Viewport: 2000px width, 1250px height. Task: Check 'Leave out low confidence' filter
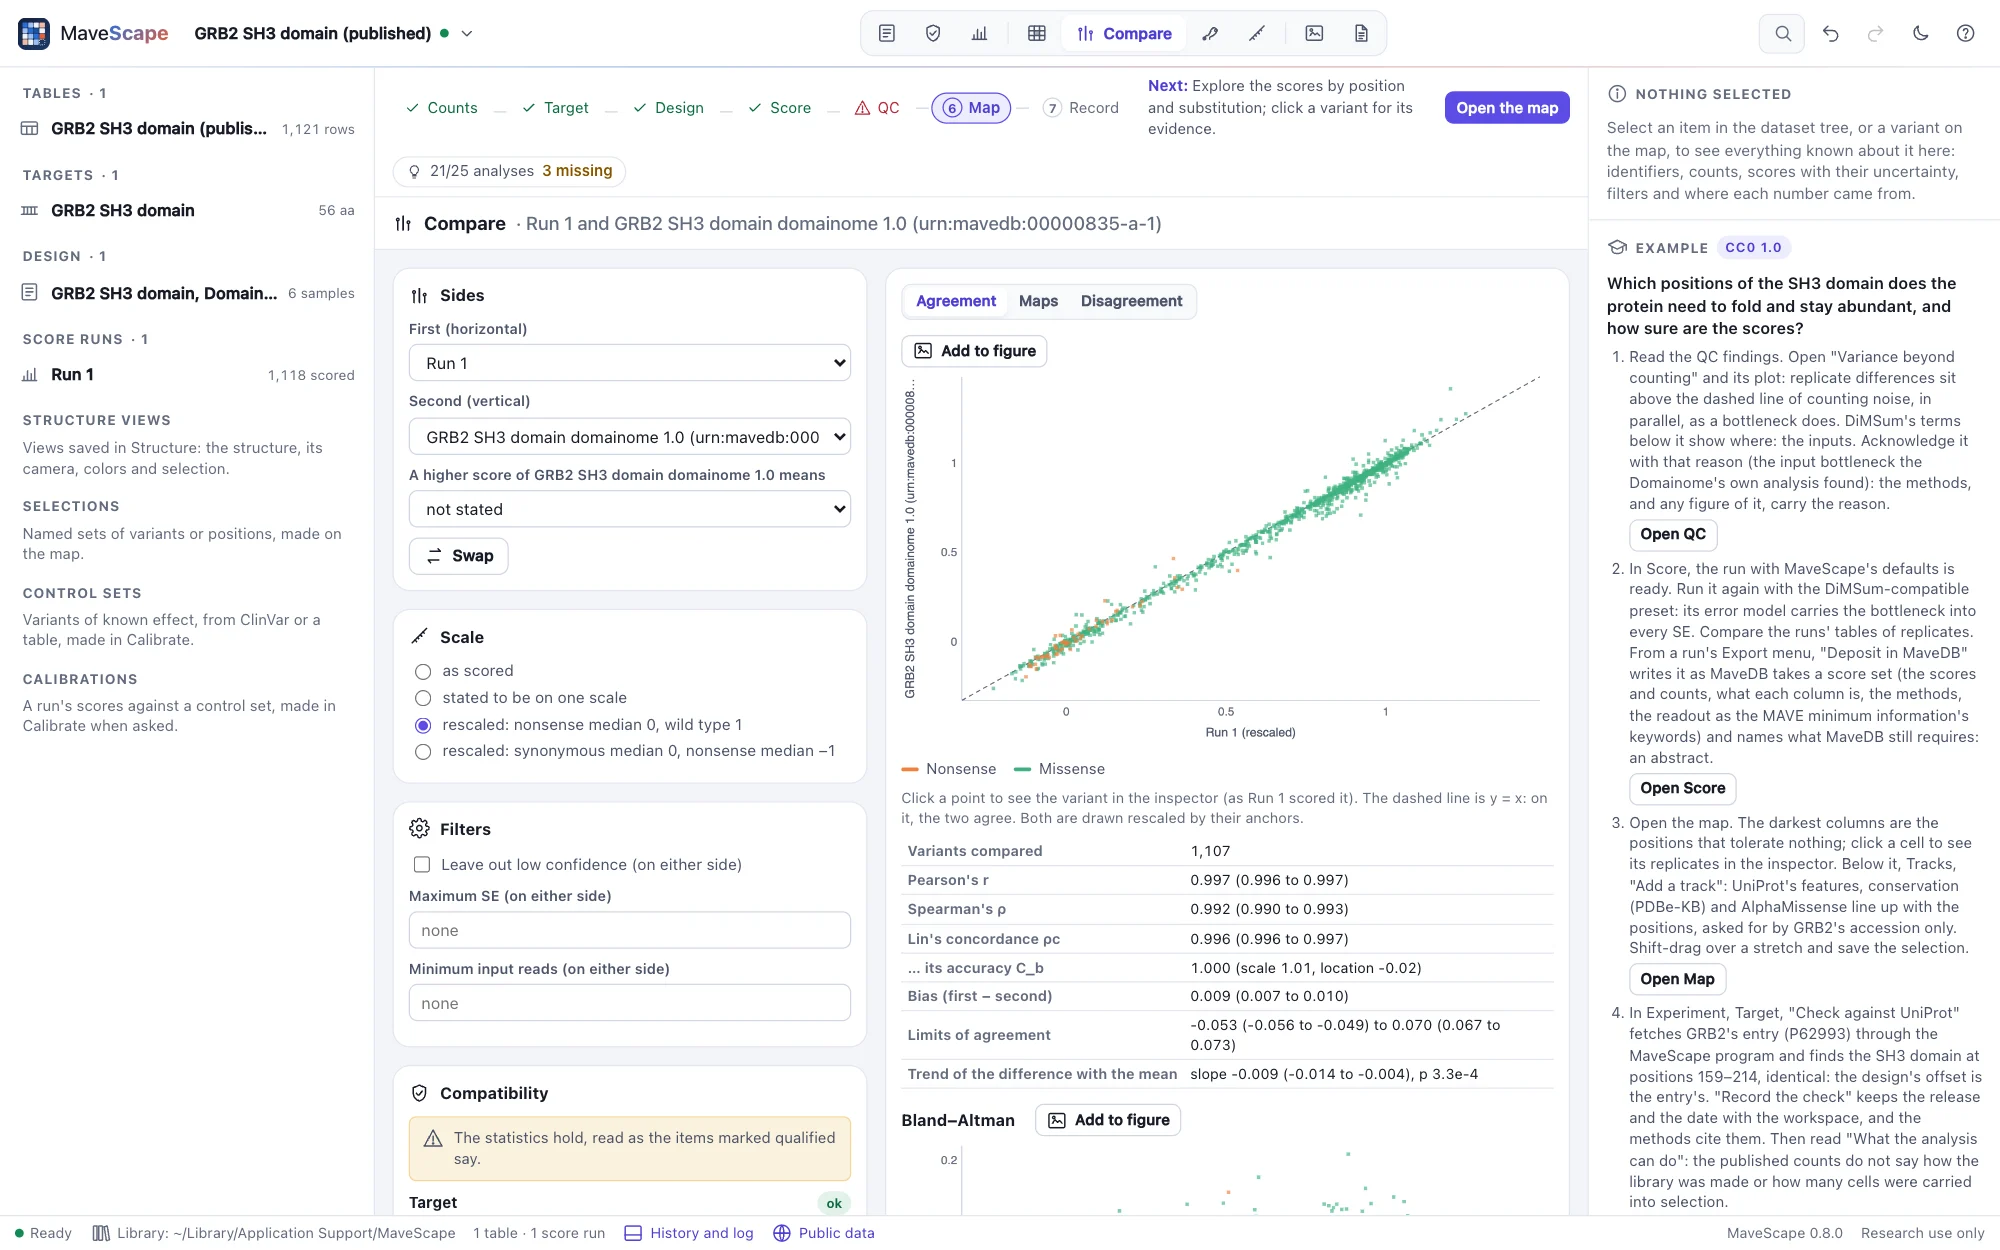click(422, 864)
